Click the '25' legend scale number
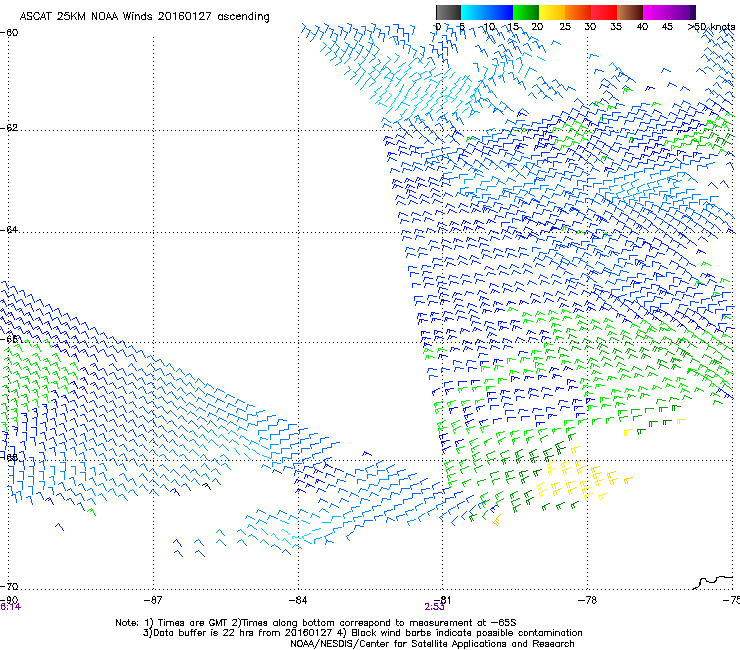Viewport: 740px width, 650px height. point(565,27)
